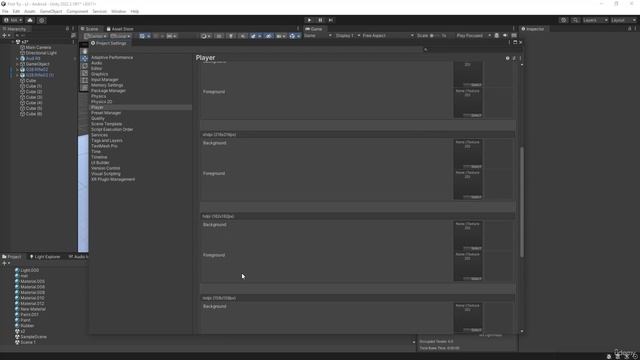Select Directional Light in Hierarchy
The width and height of the screenshot is (640, 360).
click(41, 53)
